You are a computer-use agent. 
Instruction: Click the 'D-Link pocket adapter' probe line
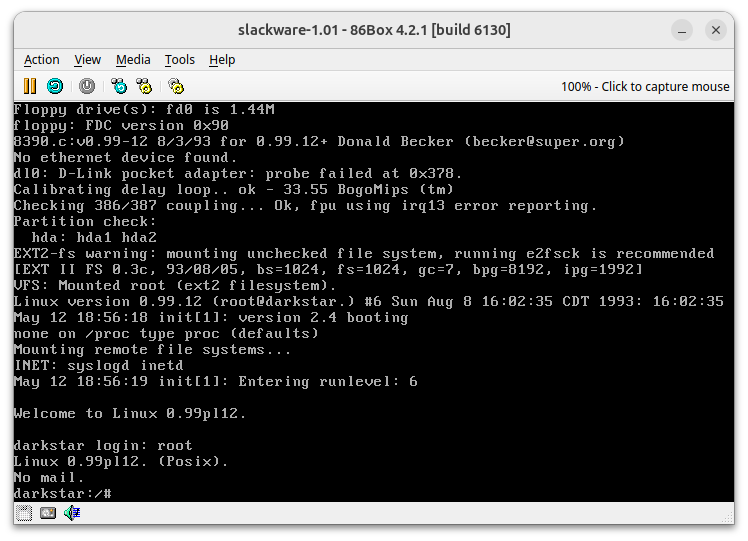(238, 174)
